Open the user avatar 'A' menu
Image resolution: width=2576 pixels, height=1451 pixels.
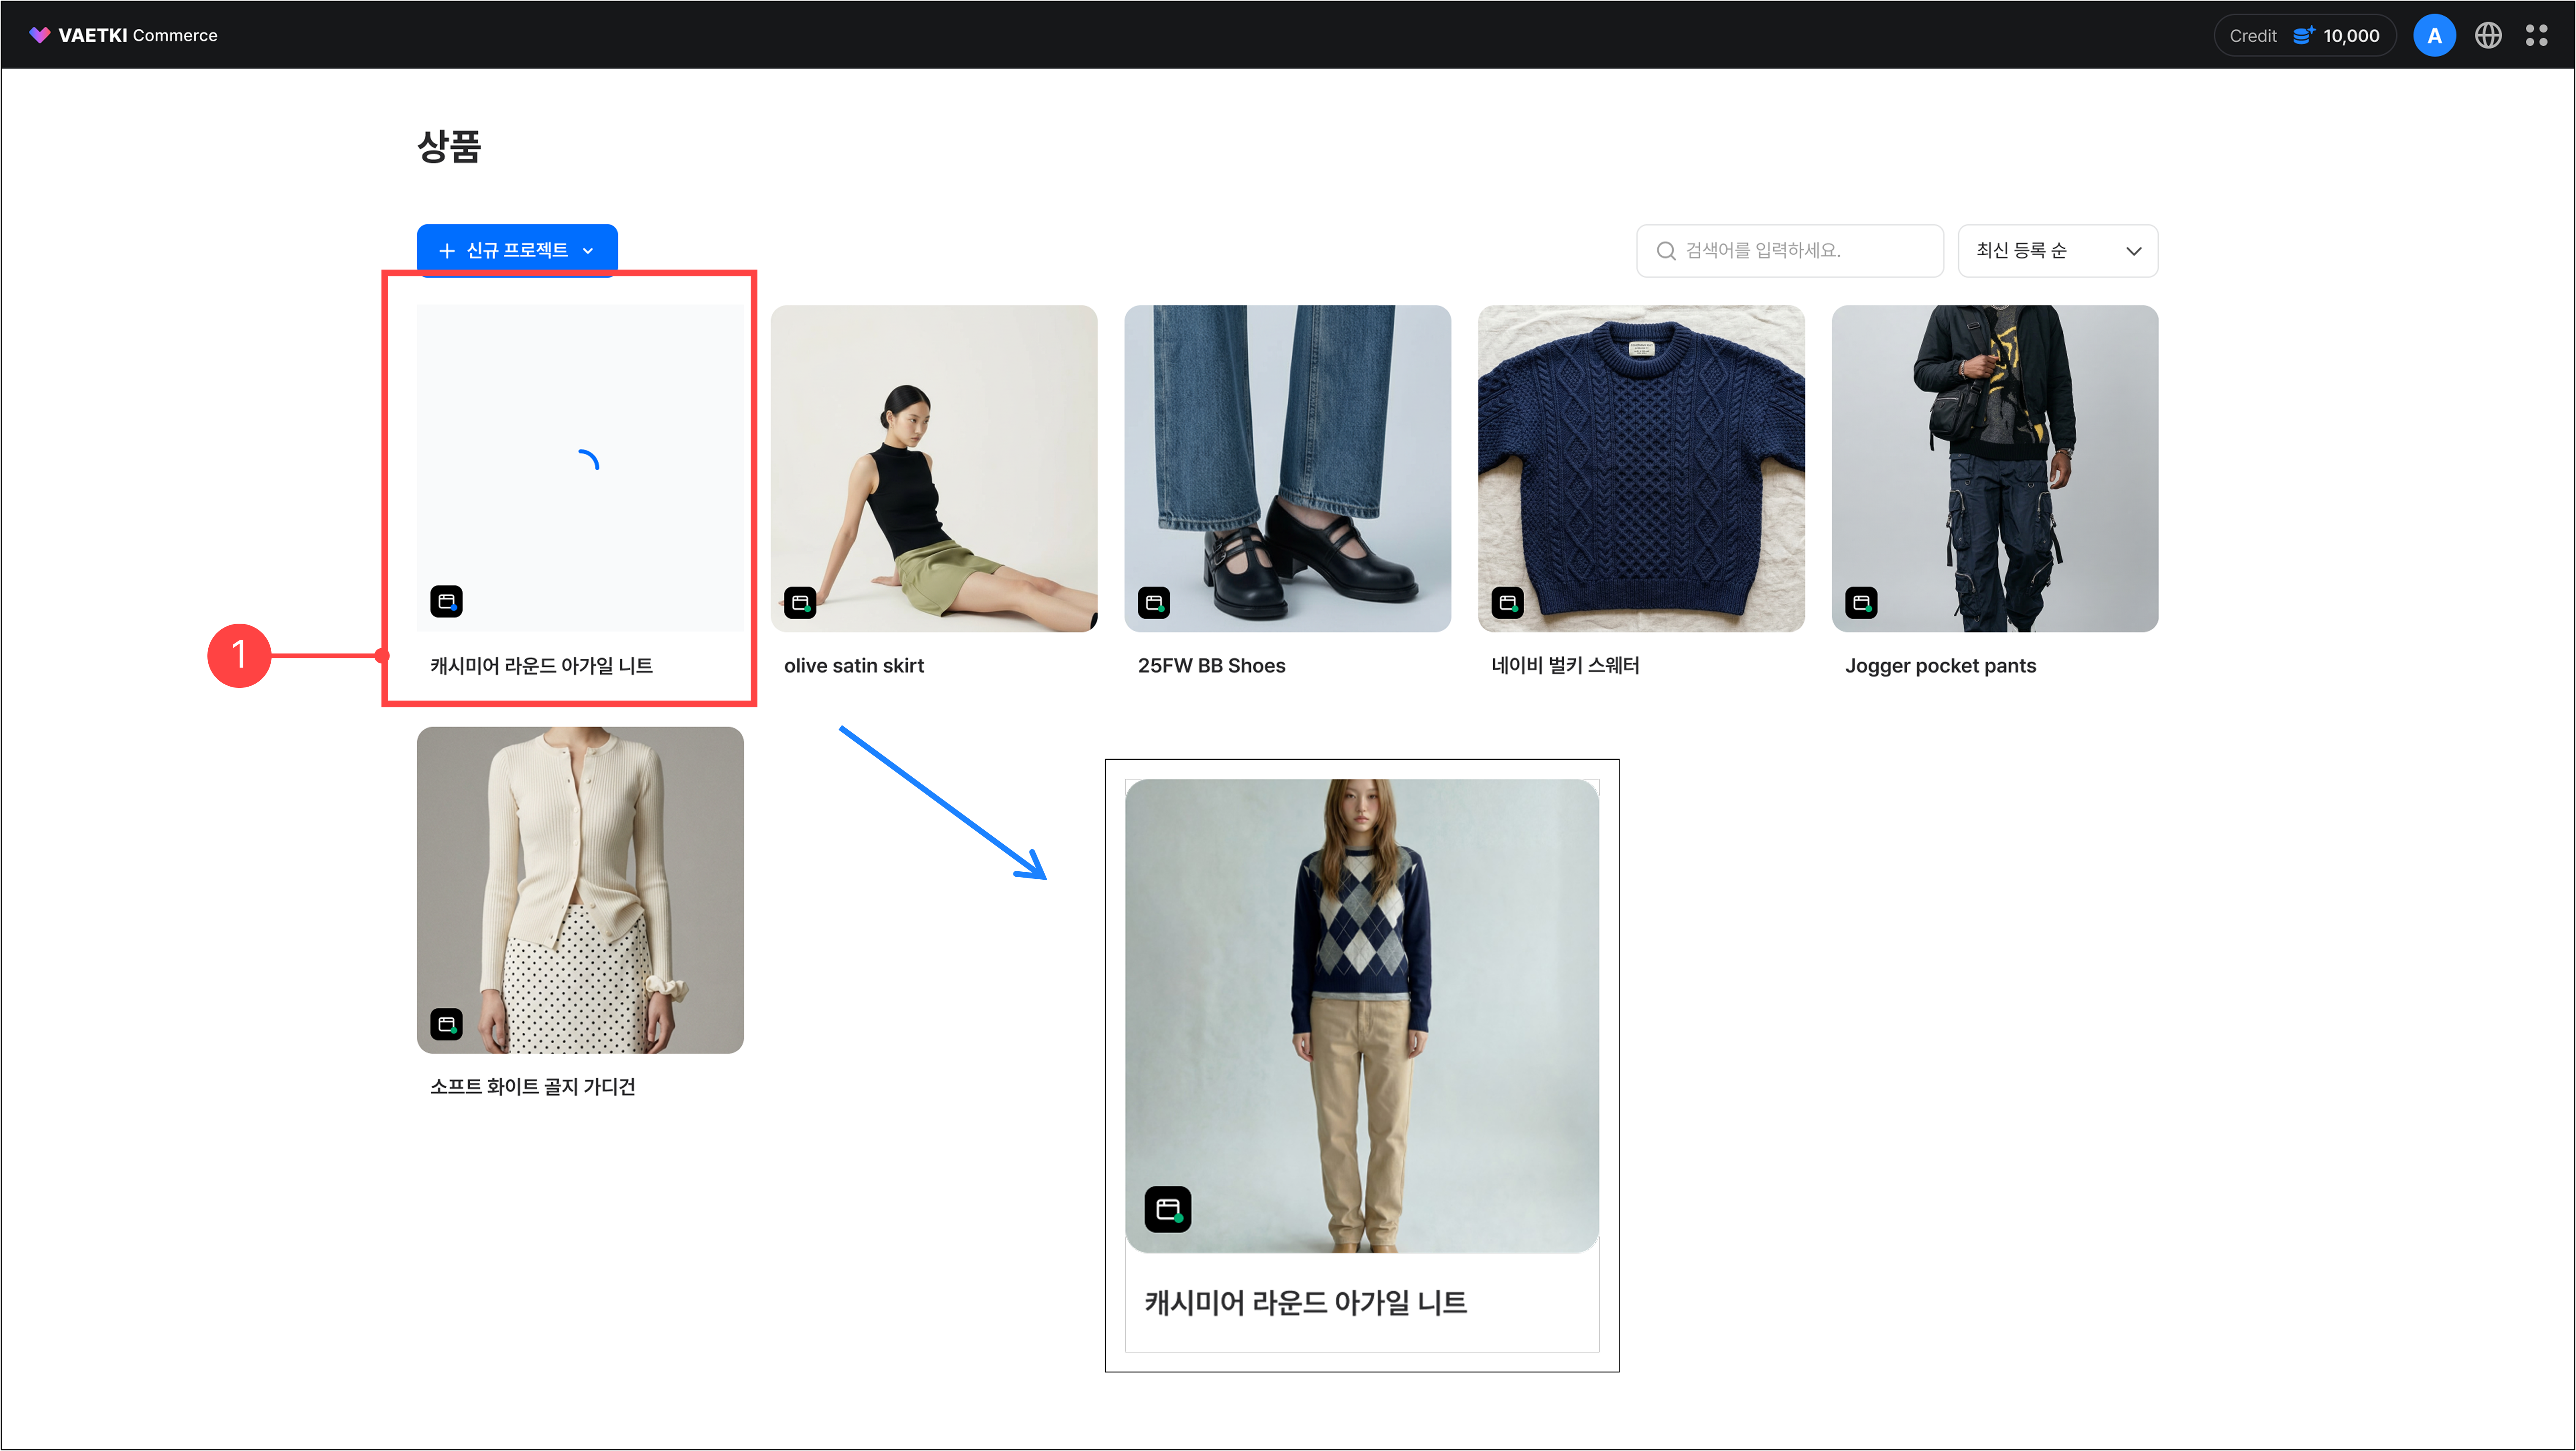point(2434,35)
